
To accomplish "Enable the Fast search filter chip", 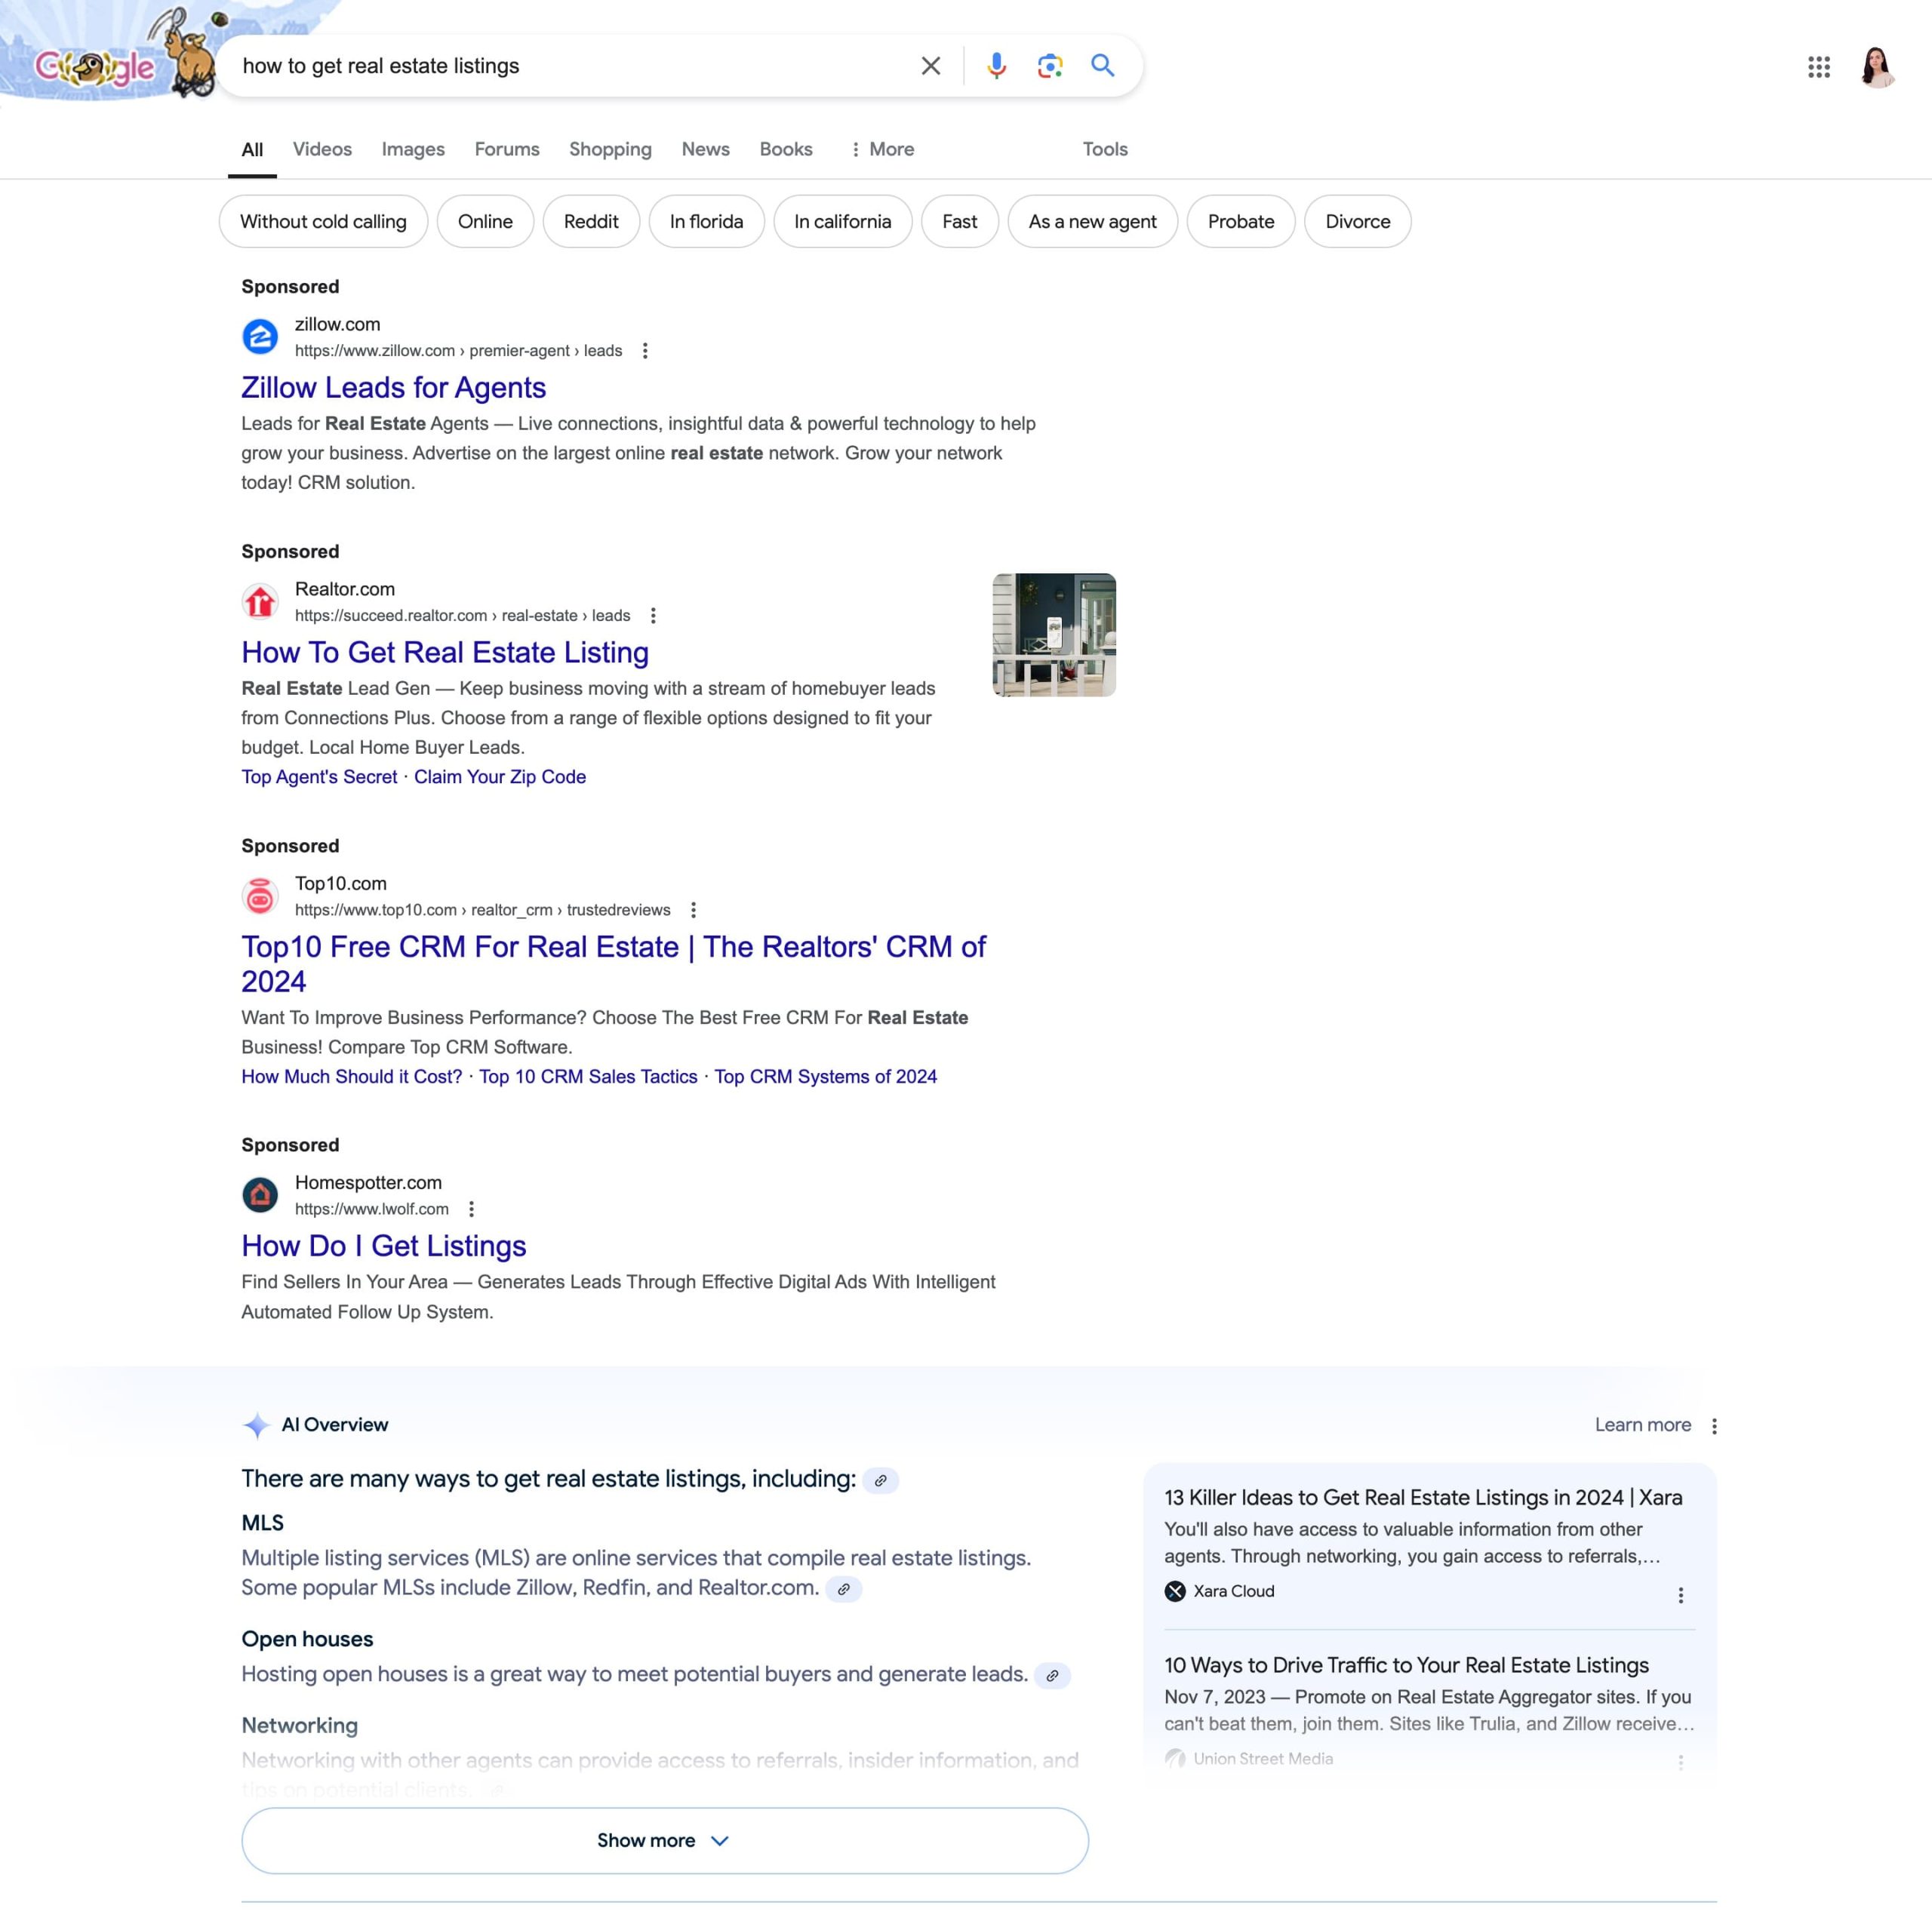I will pos(959,220).
